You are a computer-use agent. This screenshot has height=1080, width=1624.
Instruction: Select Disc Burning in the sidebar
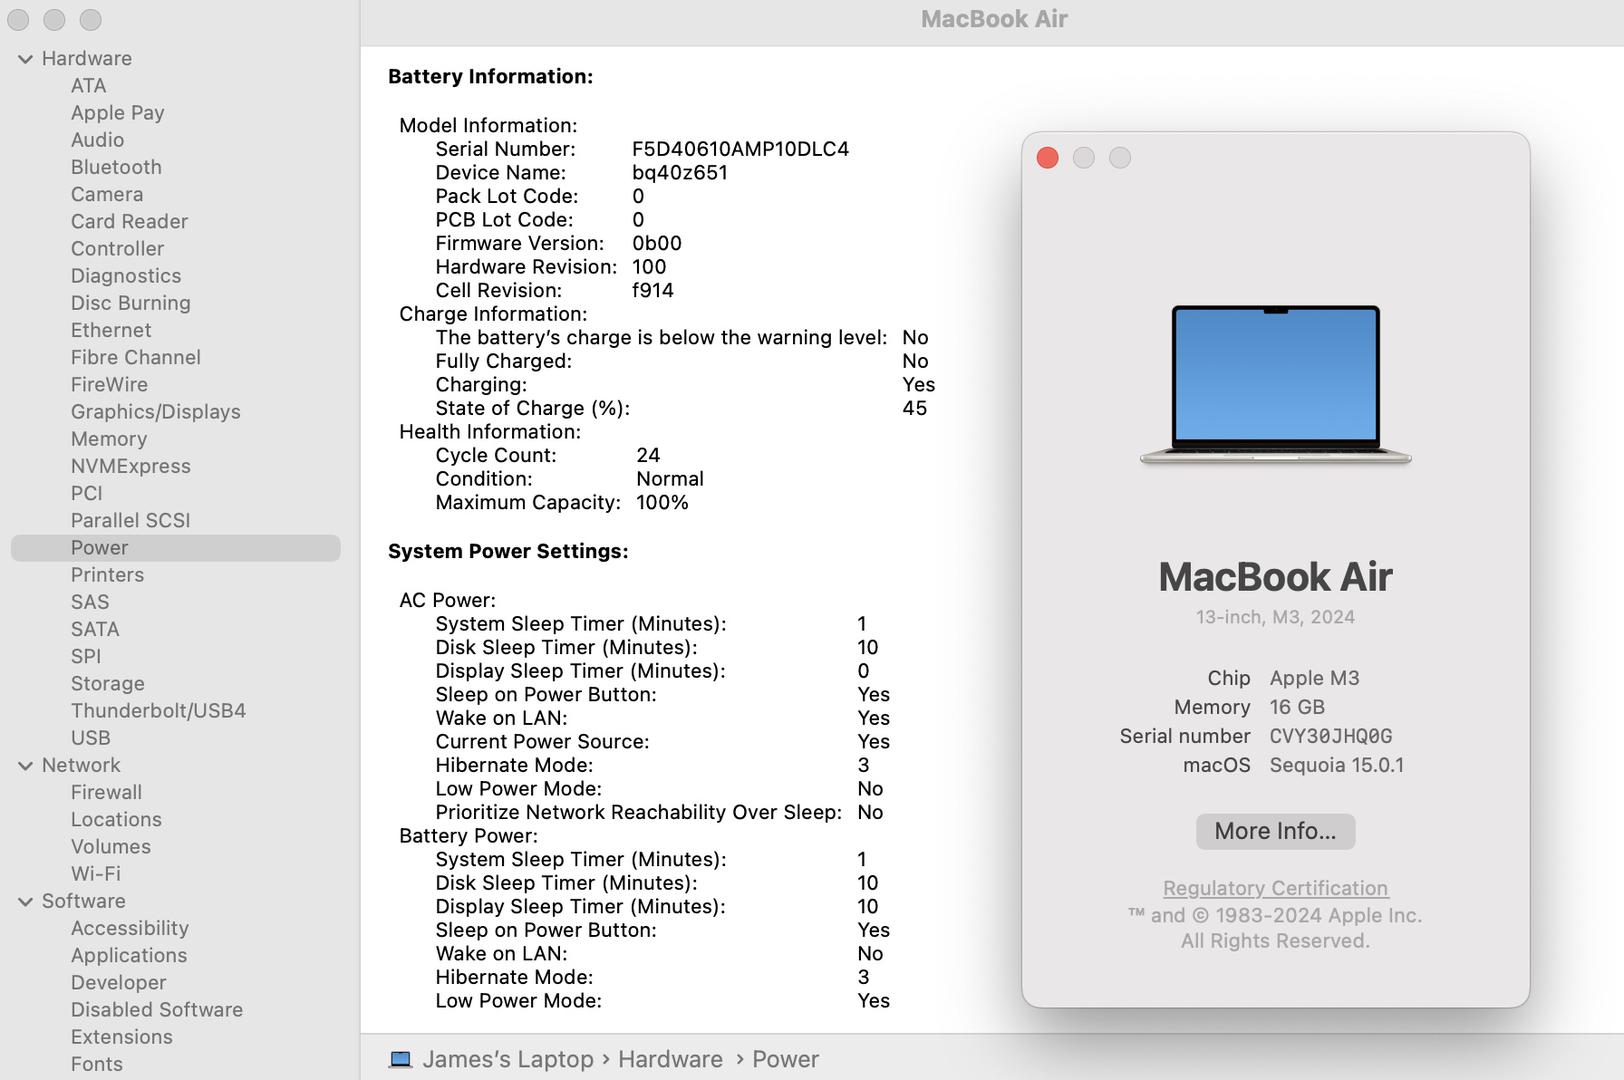130,303
